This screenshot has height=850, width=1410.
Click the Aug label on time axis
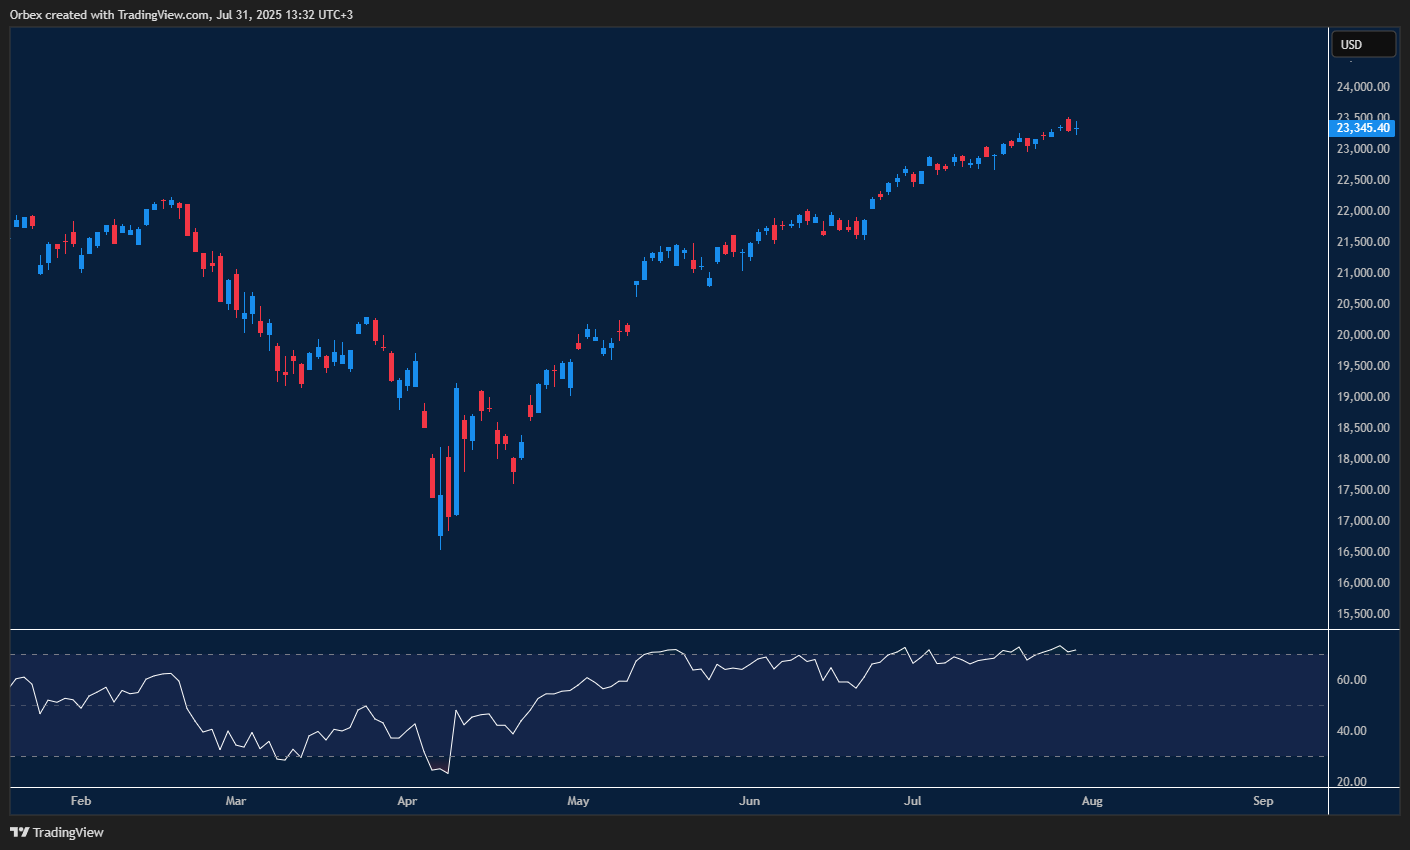1092,801
